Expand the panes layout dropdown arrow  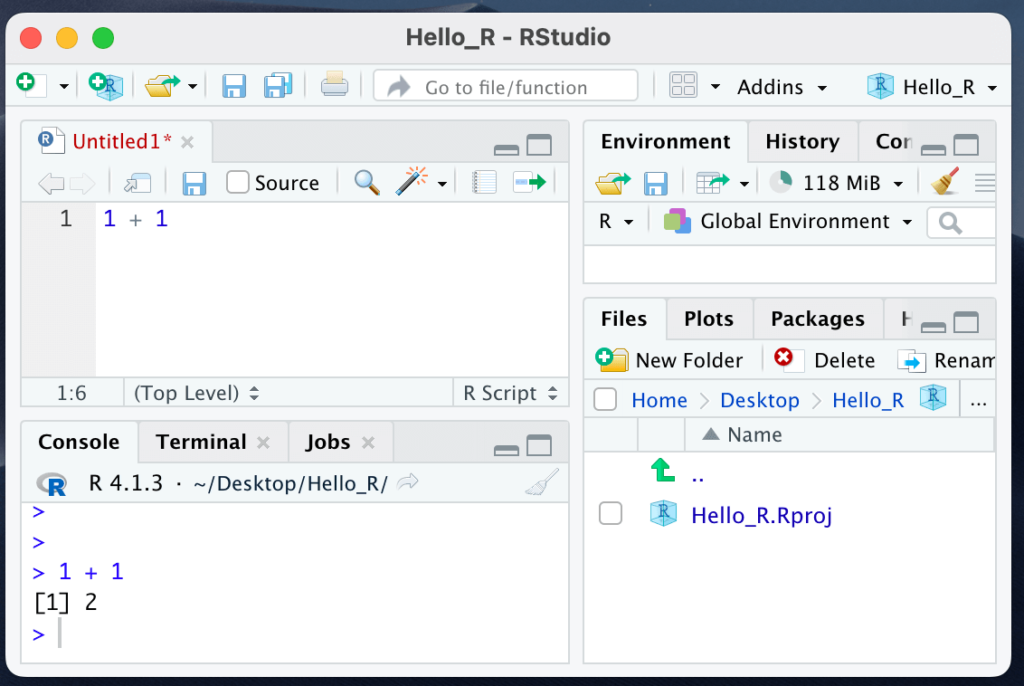pyautogui.click(x=715, y=86)
